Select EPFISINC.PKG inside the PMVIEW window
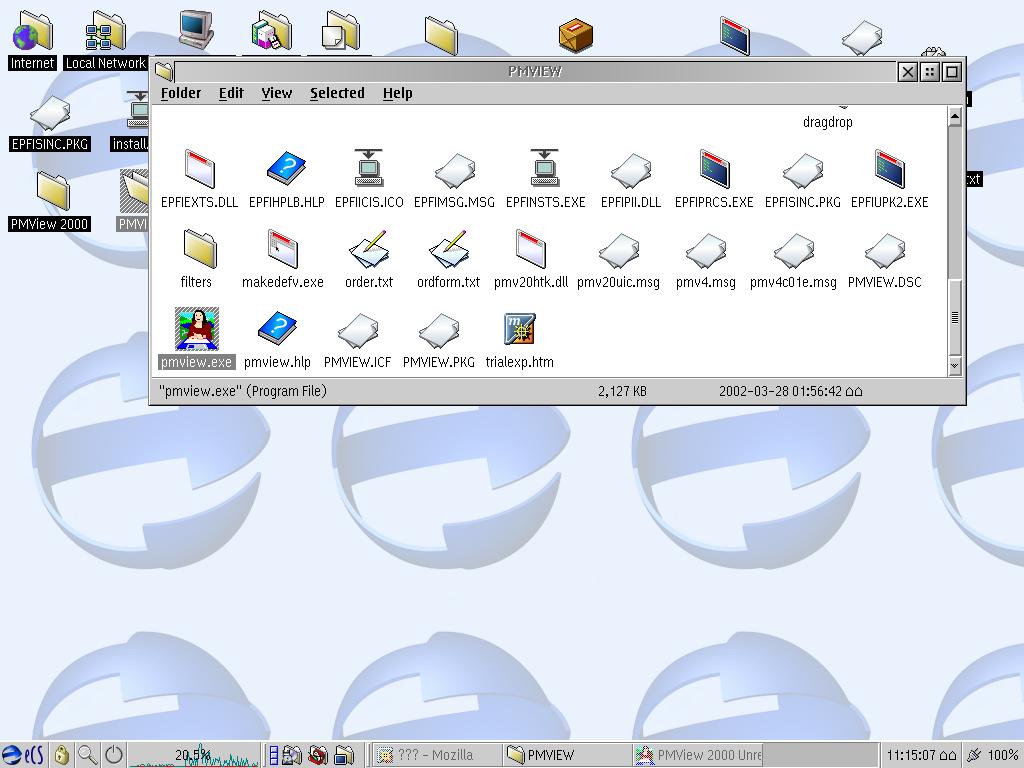This screenshot has height=768, width=1024. [803, 170]
